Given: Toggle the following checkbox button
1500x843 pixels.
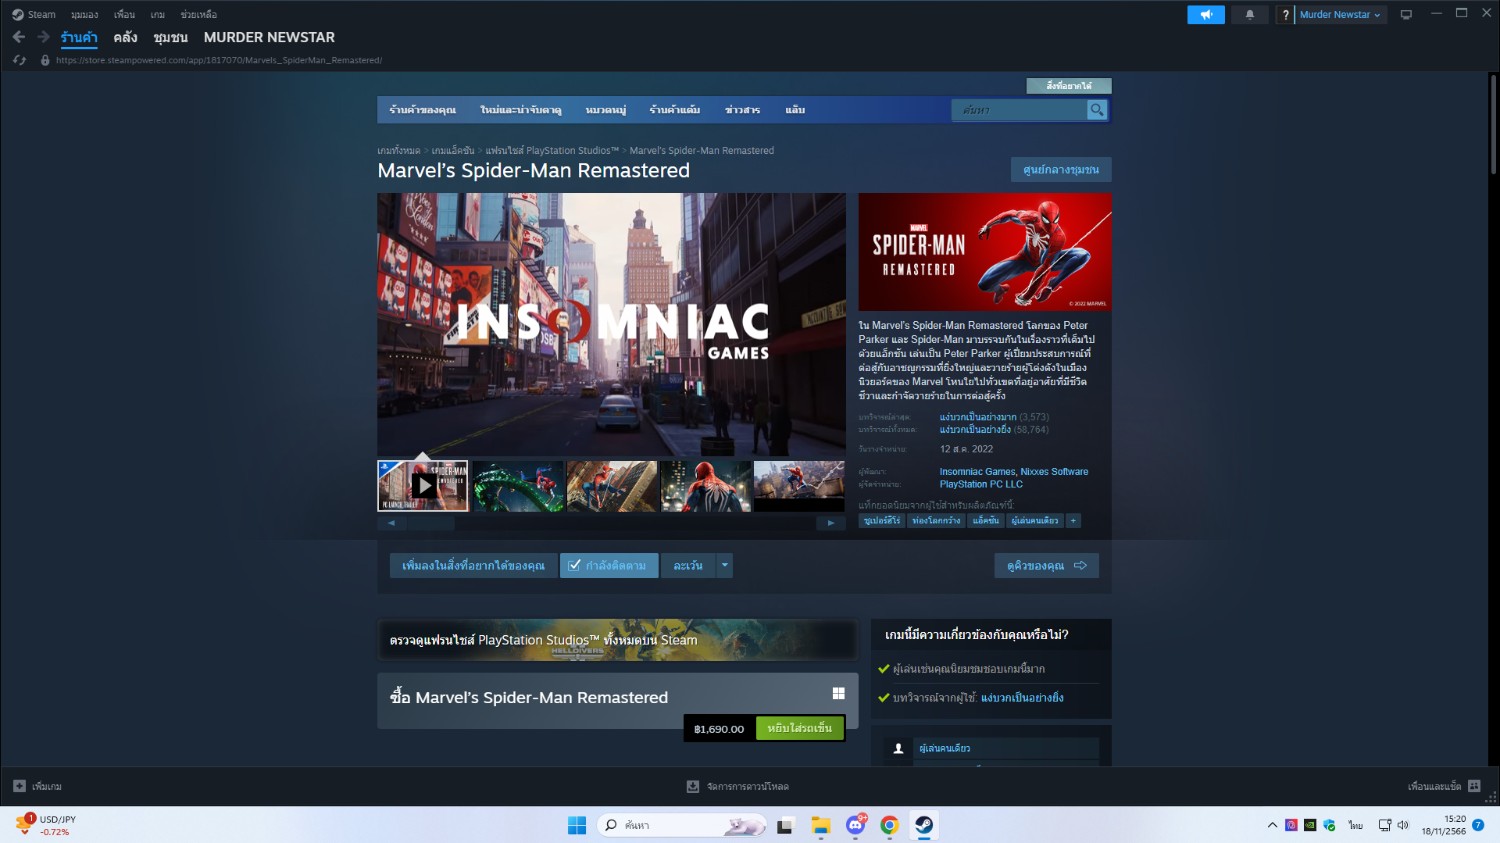Looking at the screenshot, I should point(609,566).
